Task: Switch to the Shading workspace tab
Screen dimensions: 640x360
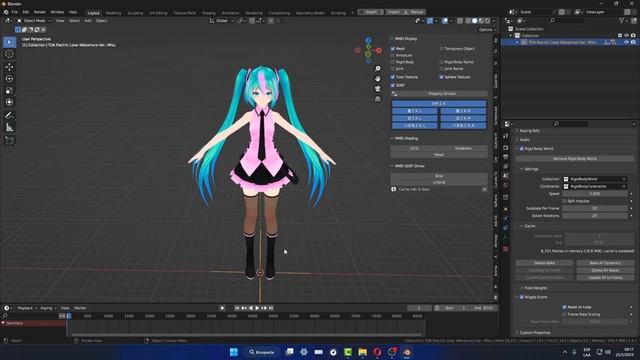Action: [209, 13]
